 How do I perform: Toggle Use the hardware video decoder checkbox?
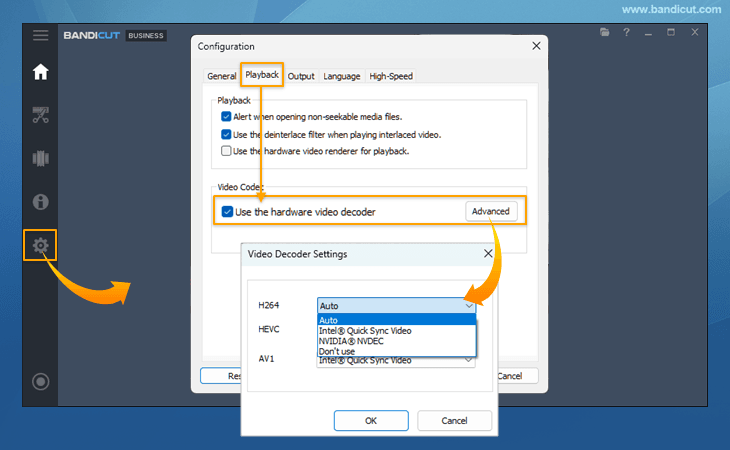coord(228,212)
